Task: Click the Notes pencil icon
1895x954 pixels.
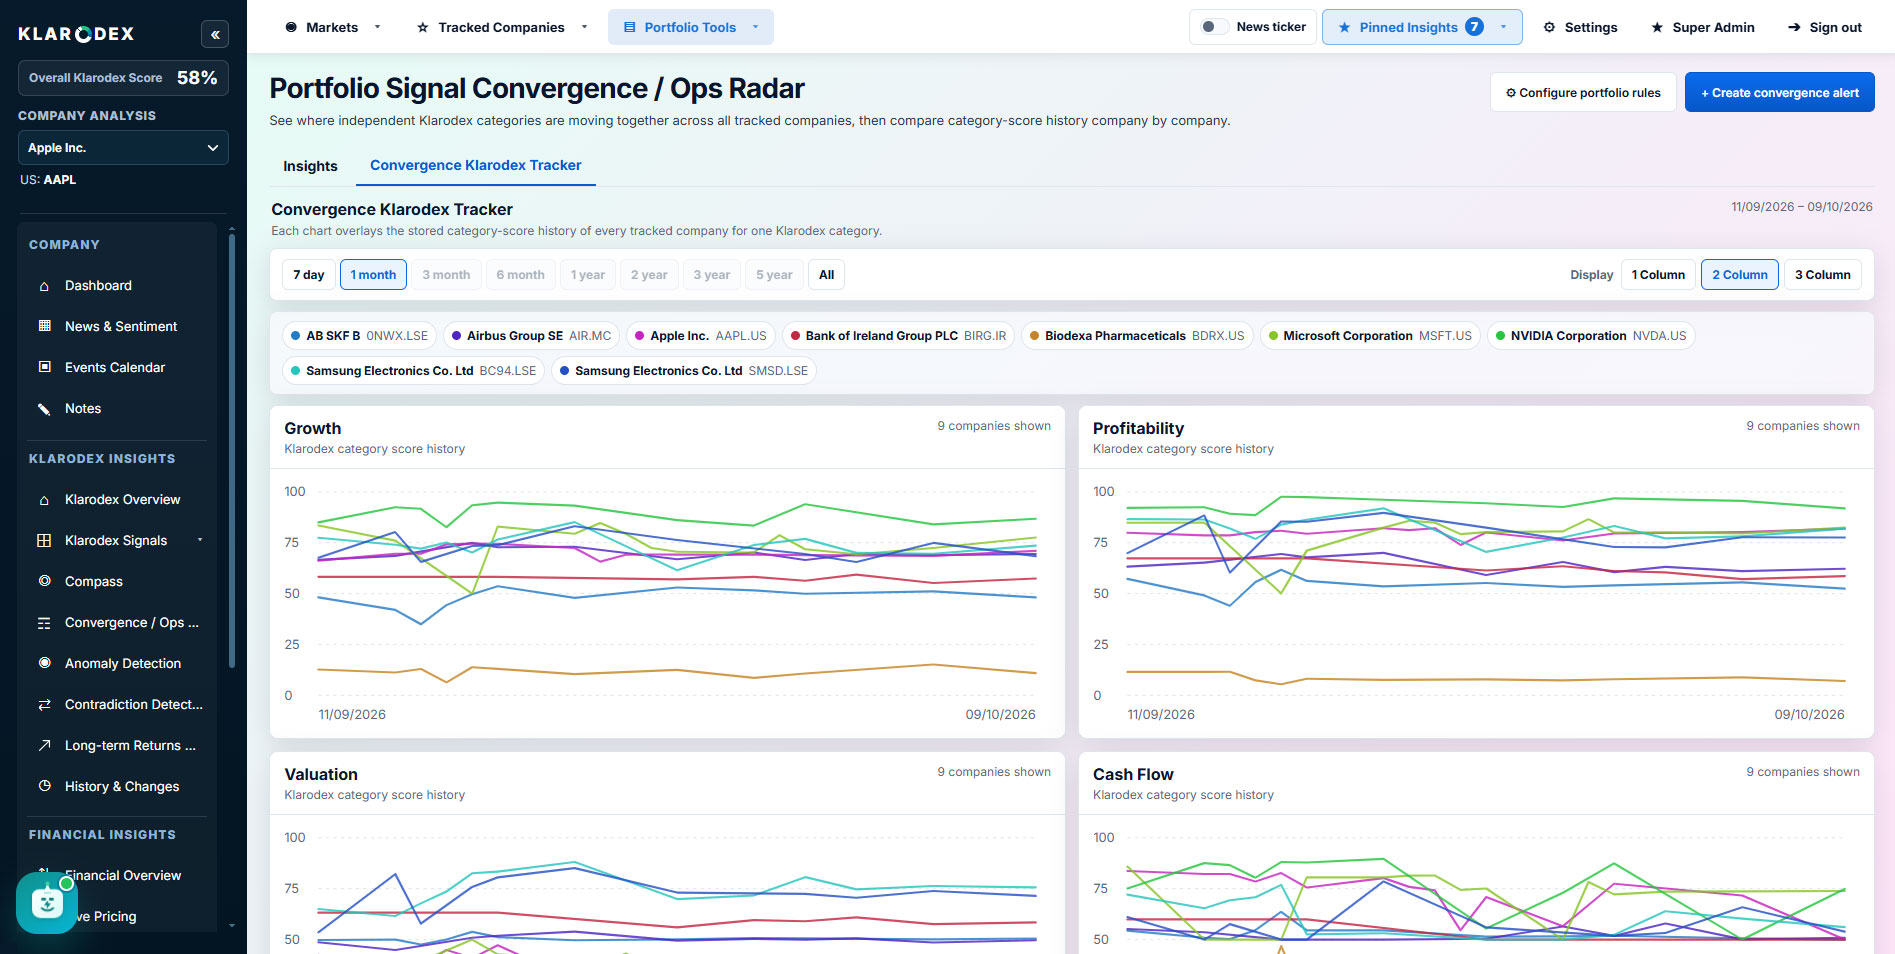Action: coord(44,408)
